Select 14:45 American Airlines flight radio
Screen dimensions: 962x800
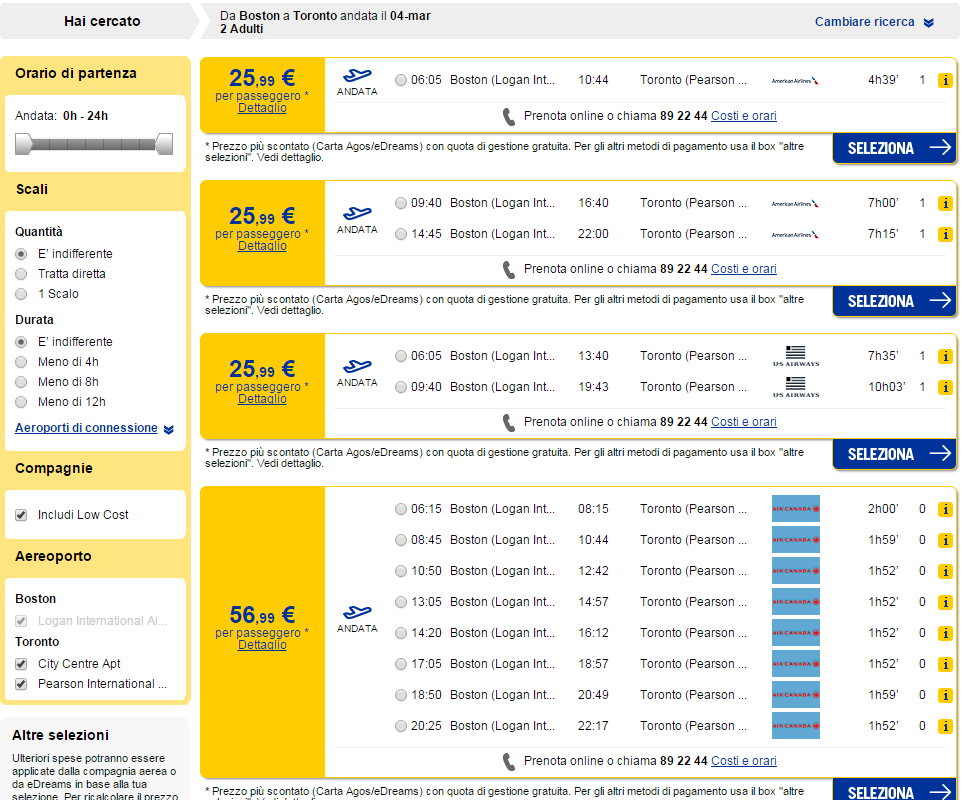tap(401, 234)
